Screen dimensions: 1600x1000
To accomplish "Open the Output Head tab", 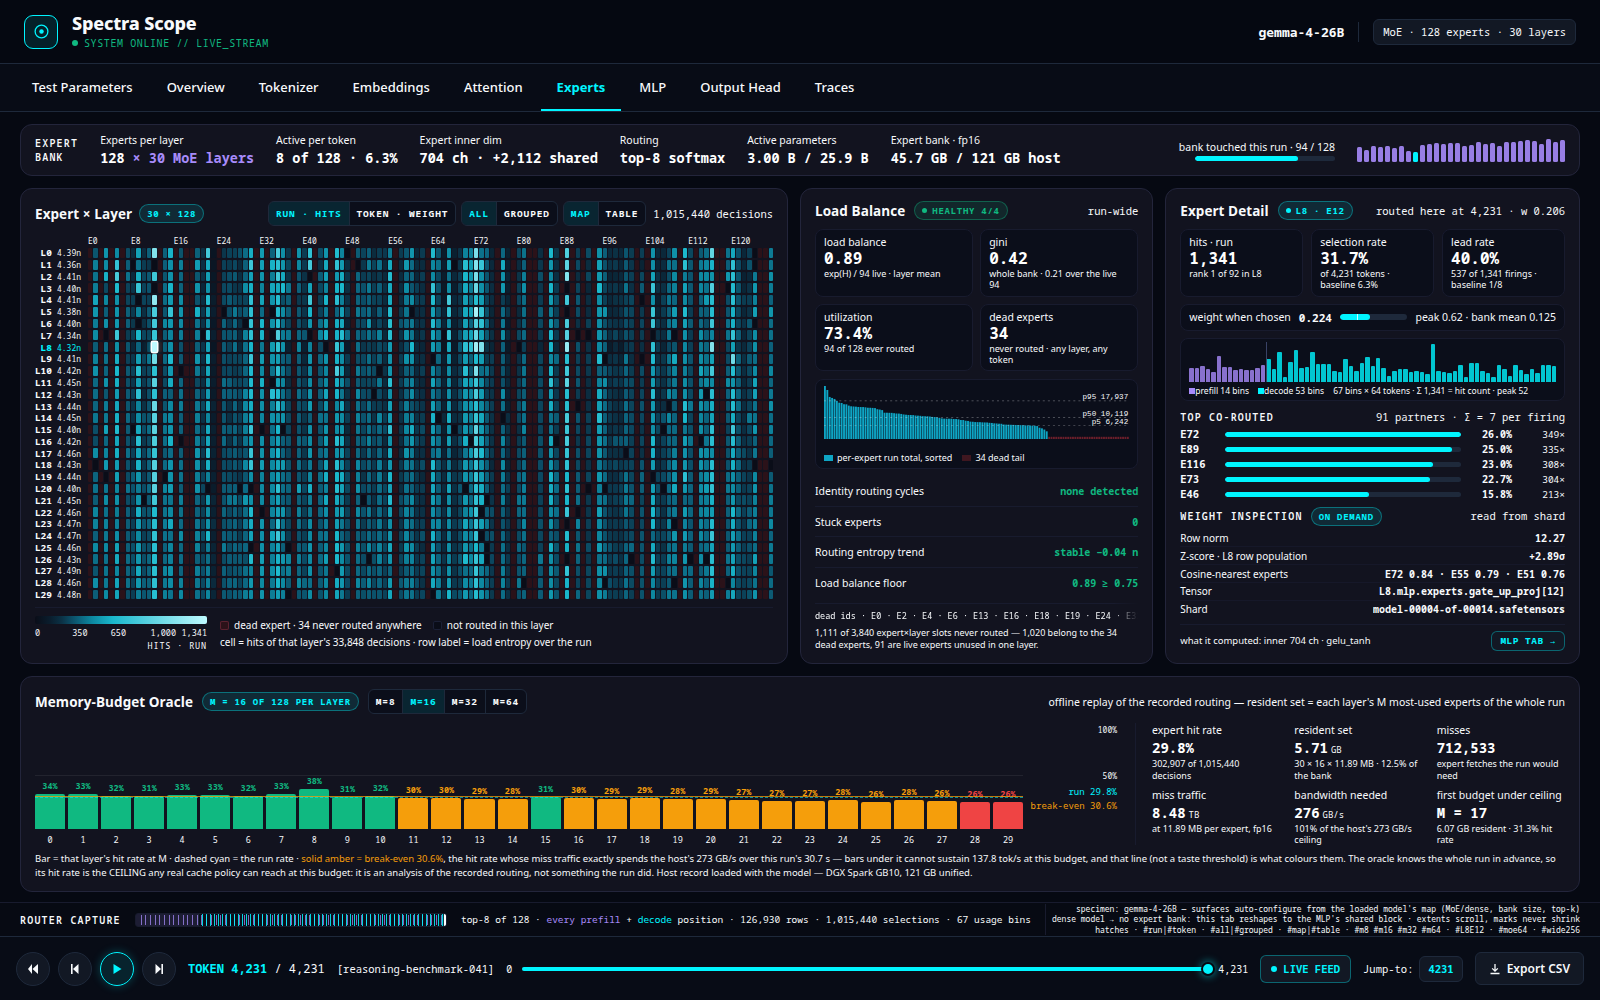I will [x=740, y=88].
